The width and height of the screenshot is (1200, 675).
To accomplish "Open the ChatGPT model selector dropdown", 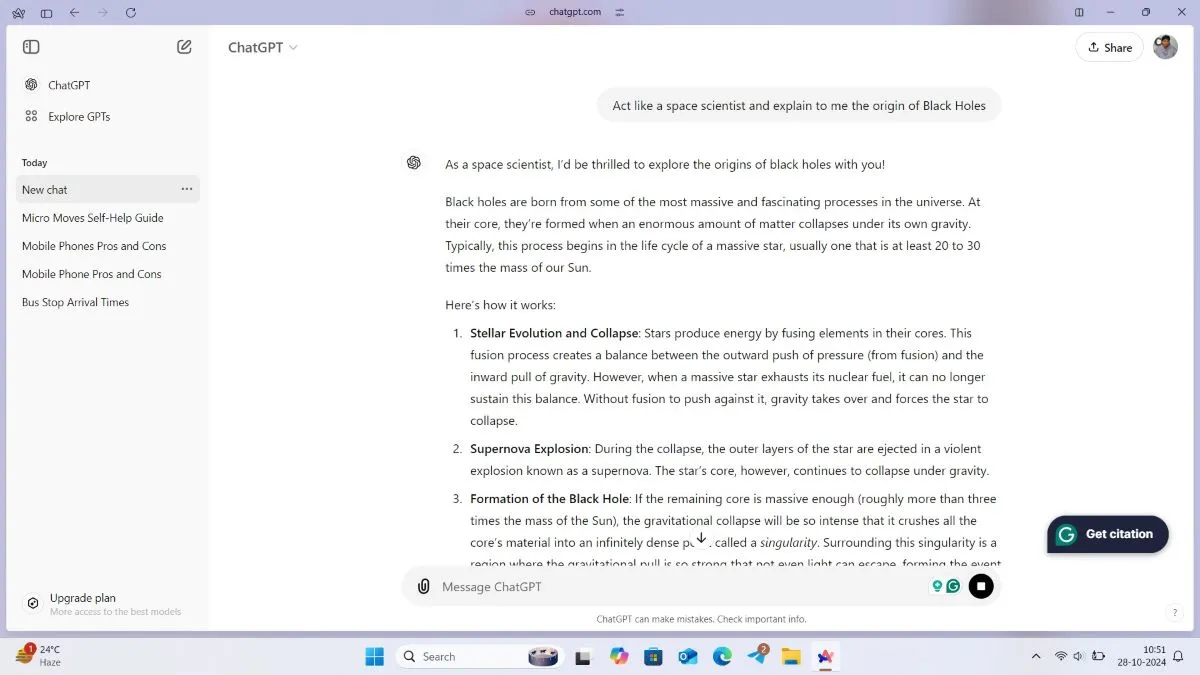I will (x=263, y=47).
